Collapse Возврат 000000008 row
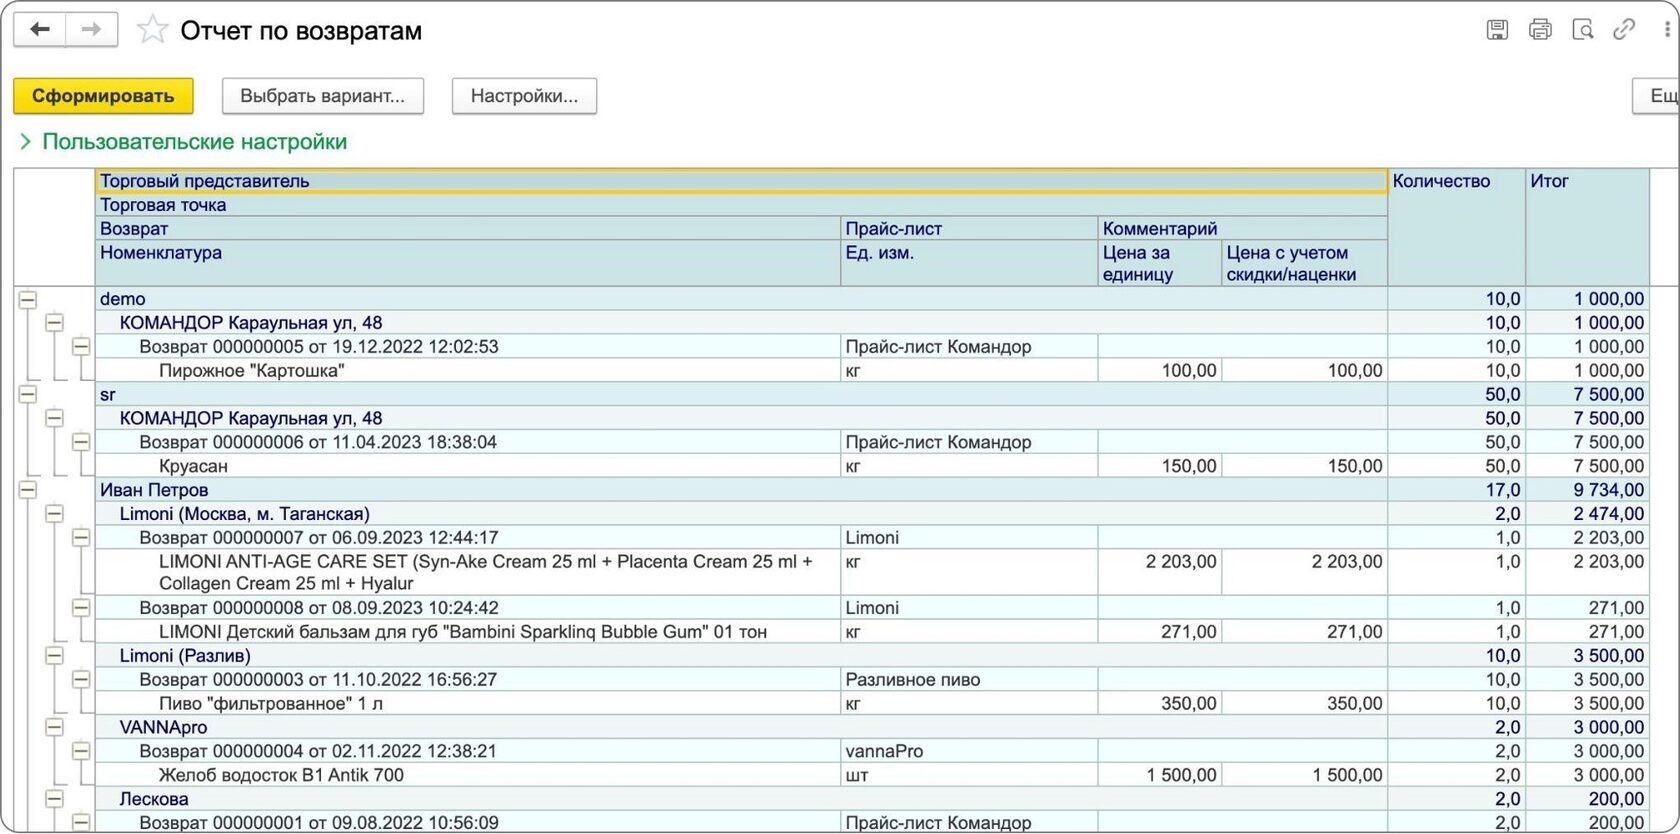This screenshot has width=1680, height=834. click(x=81, y=608)
